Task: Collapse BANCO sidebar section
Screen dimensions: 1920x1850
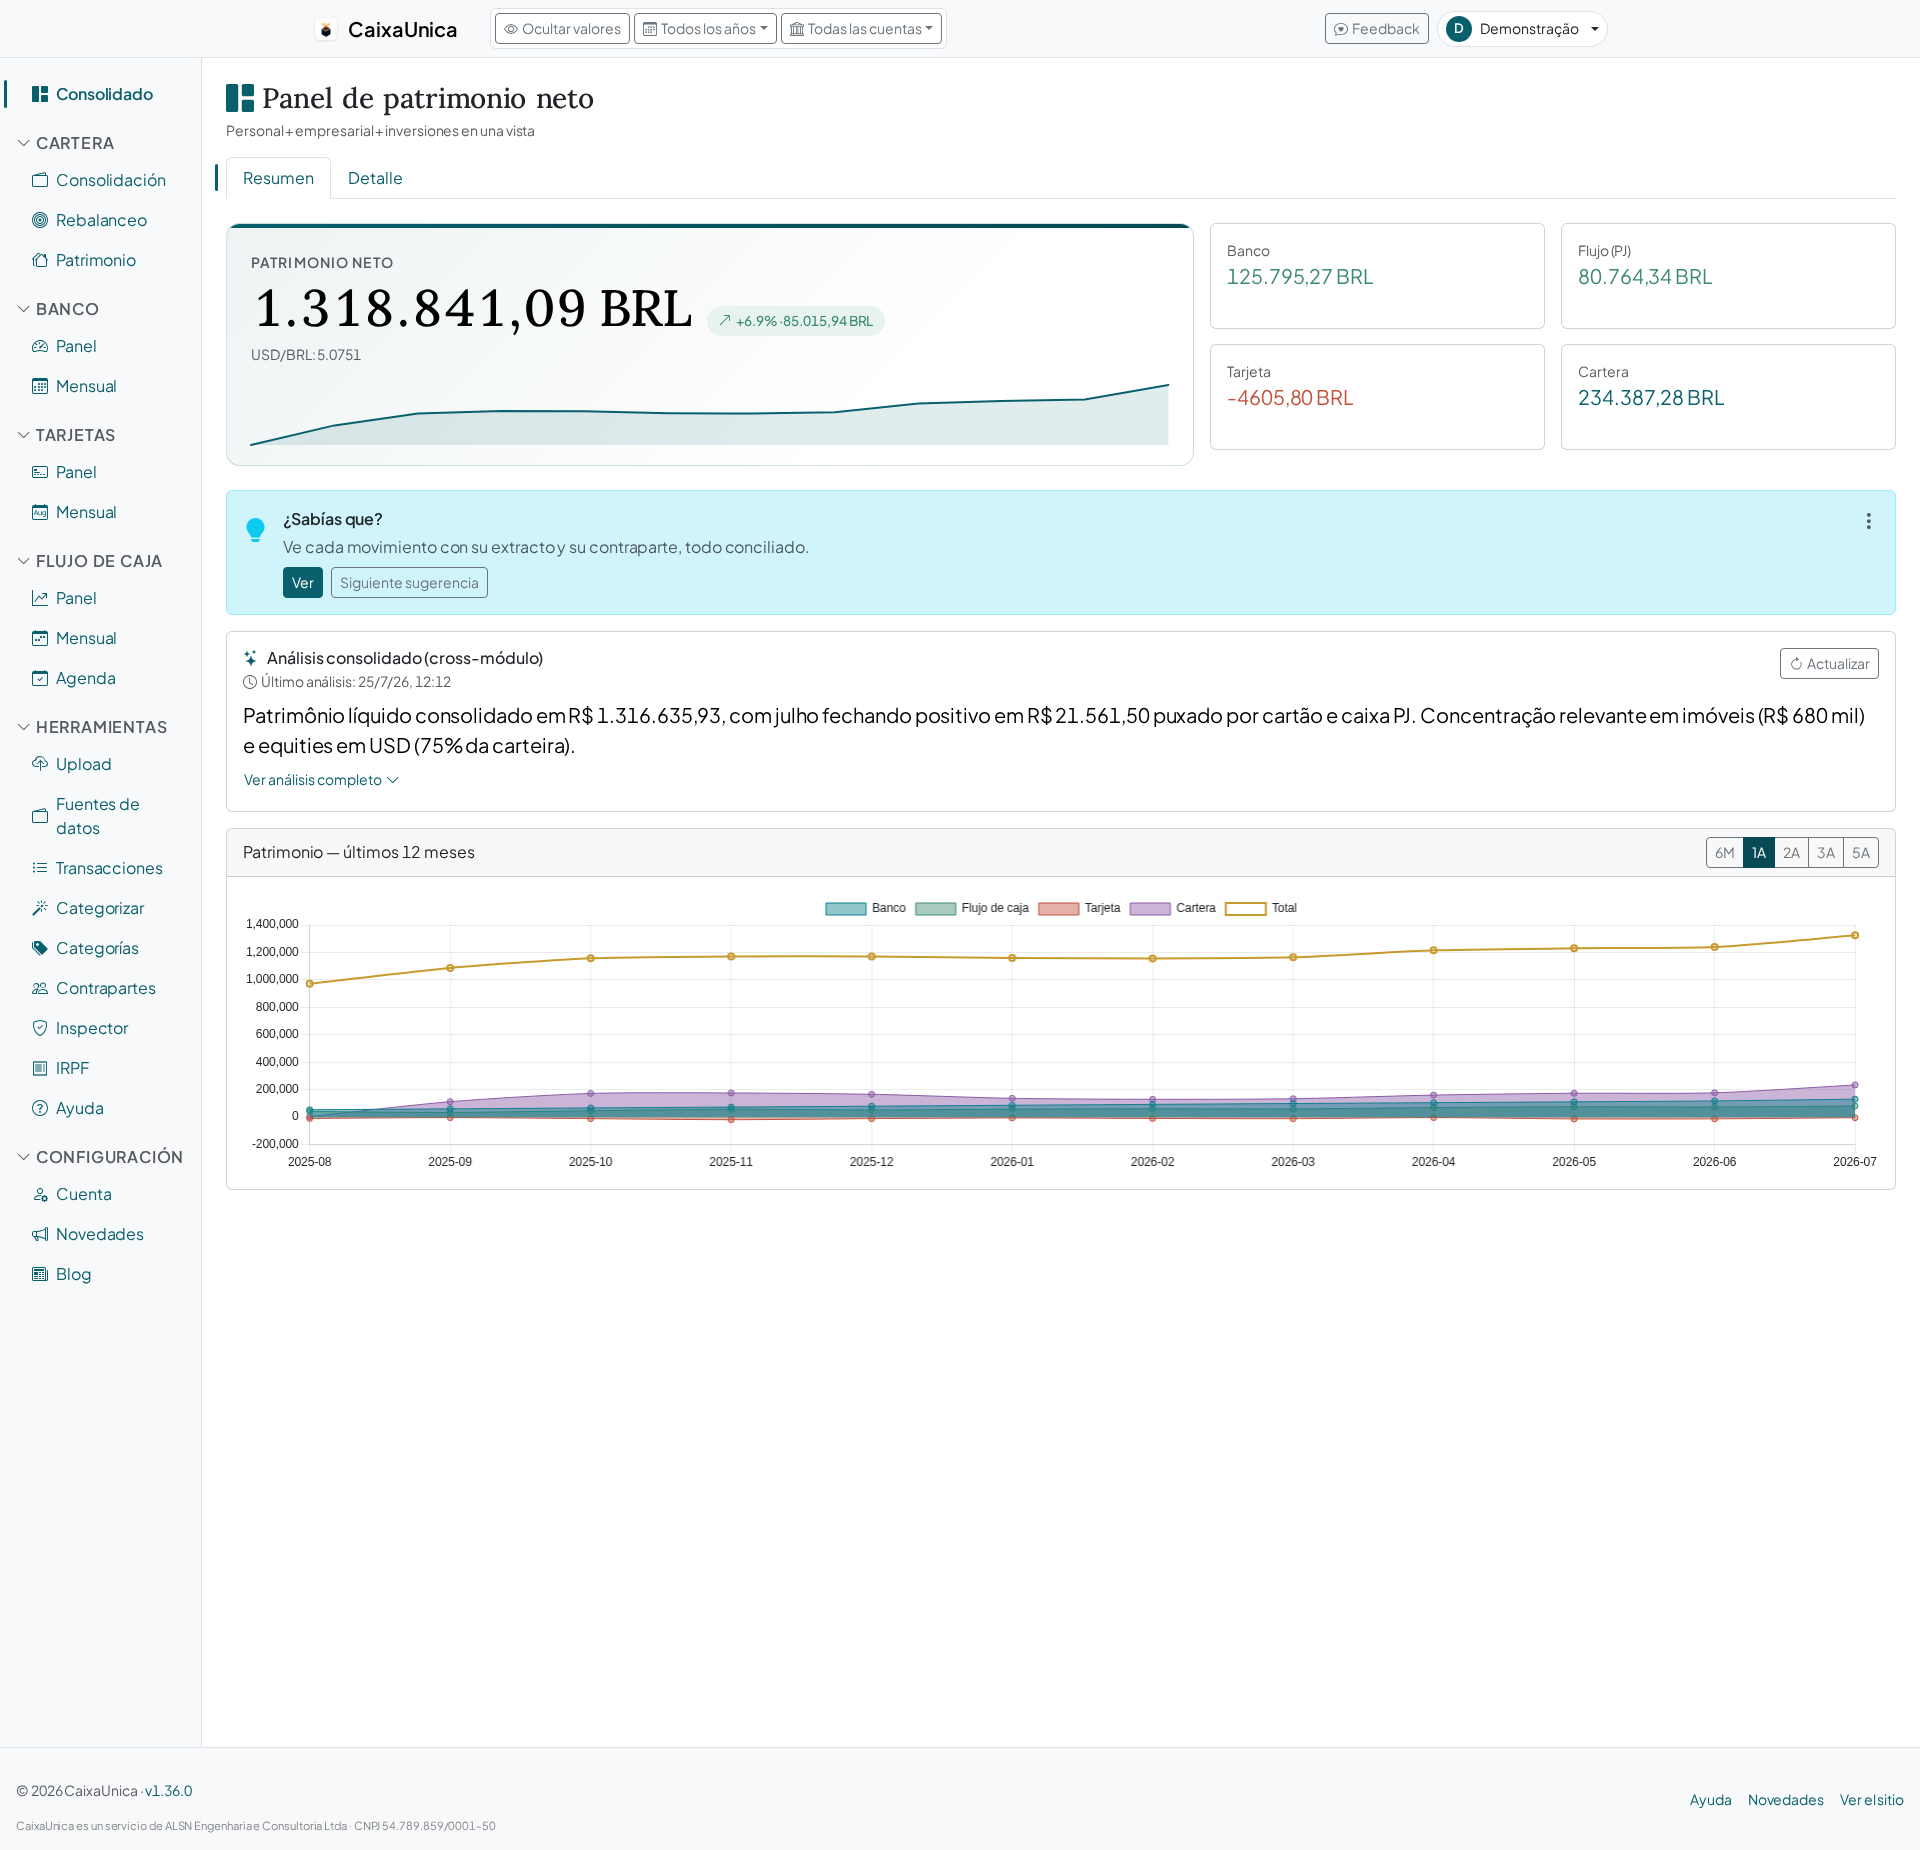Action: tap(59, 309)
